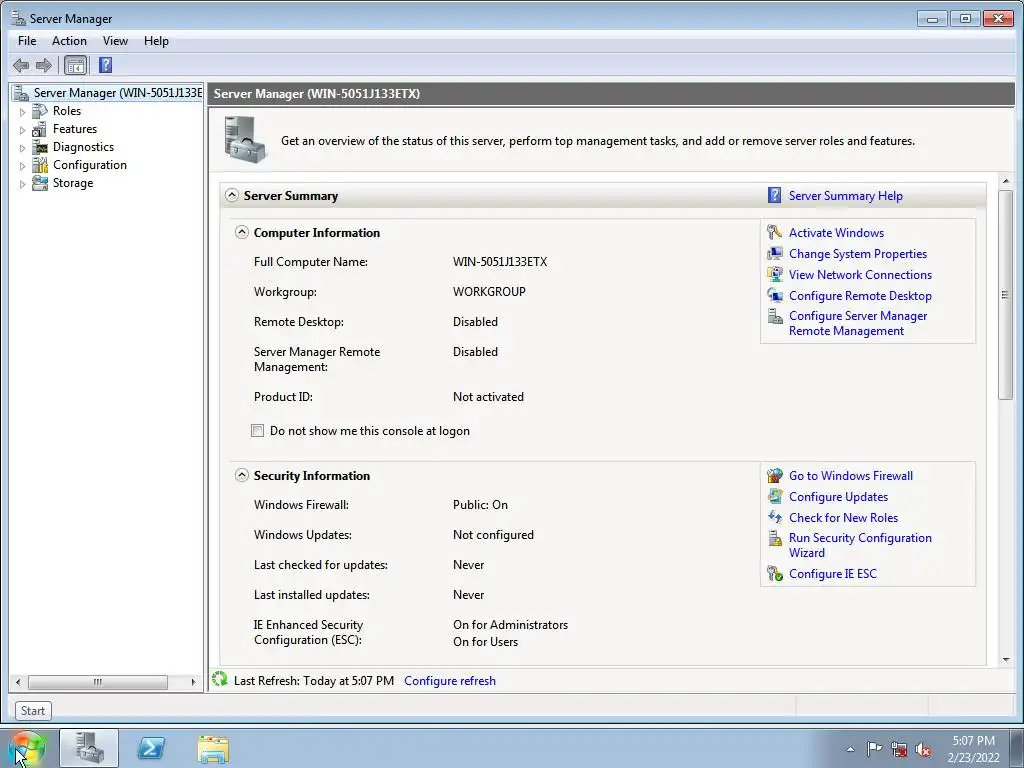Screen dimensions: 1024x768
Task: Click the View Network Connections icon
Action: (775, 274)
